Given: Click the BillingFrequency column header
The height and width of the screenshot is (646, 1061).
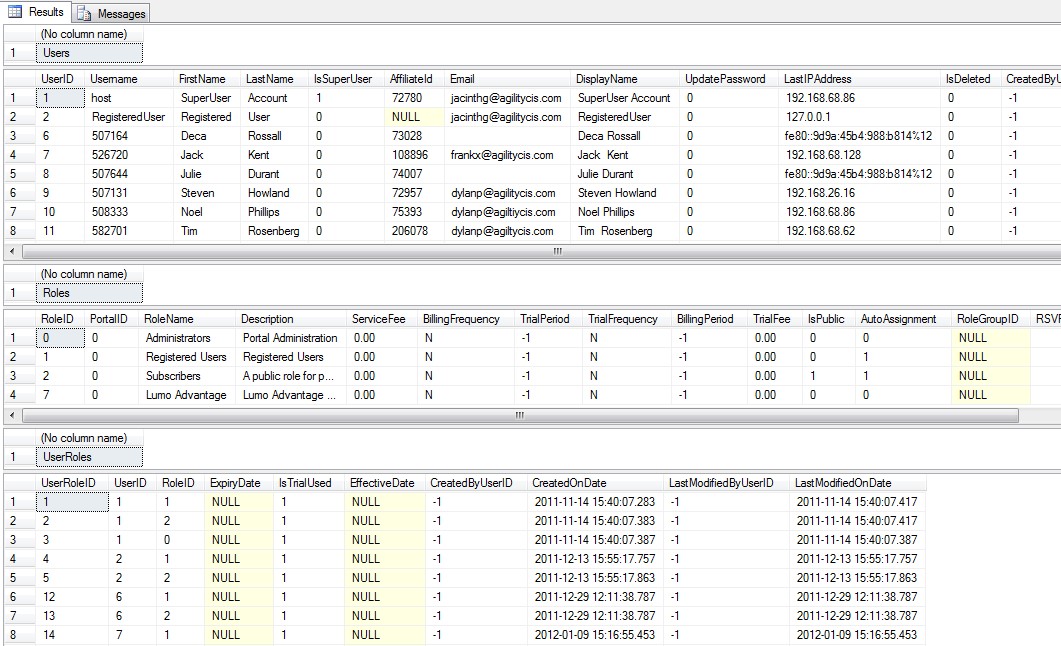Looking at the screenshot, I should pos(466,319).
